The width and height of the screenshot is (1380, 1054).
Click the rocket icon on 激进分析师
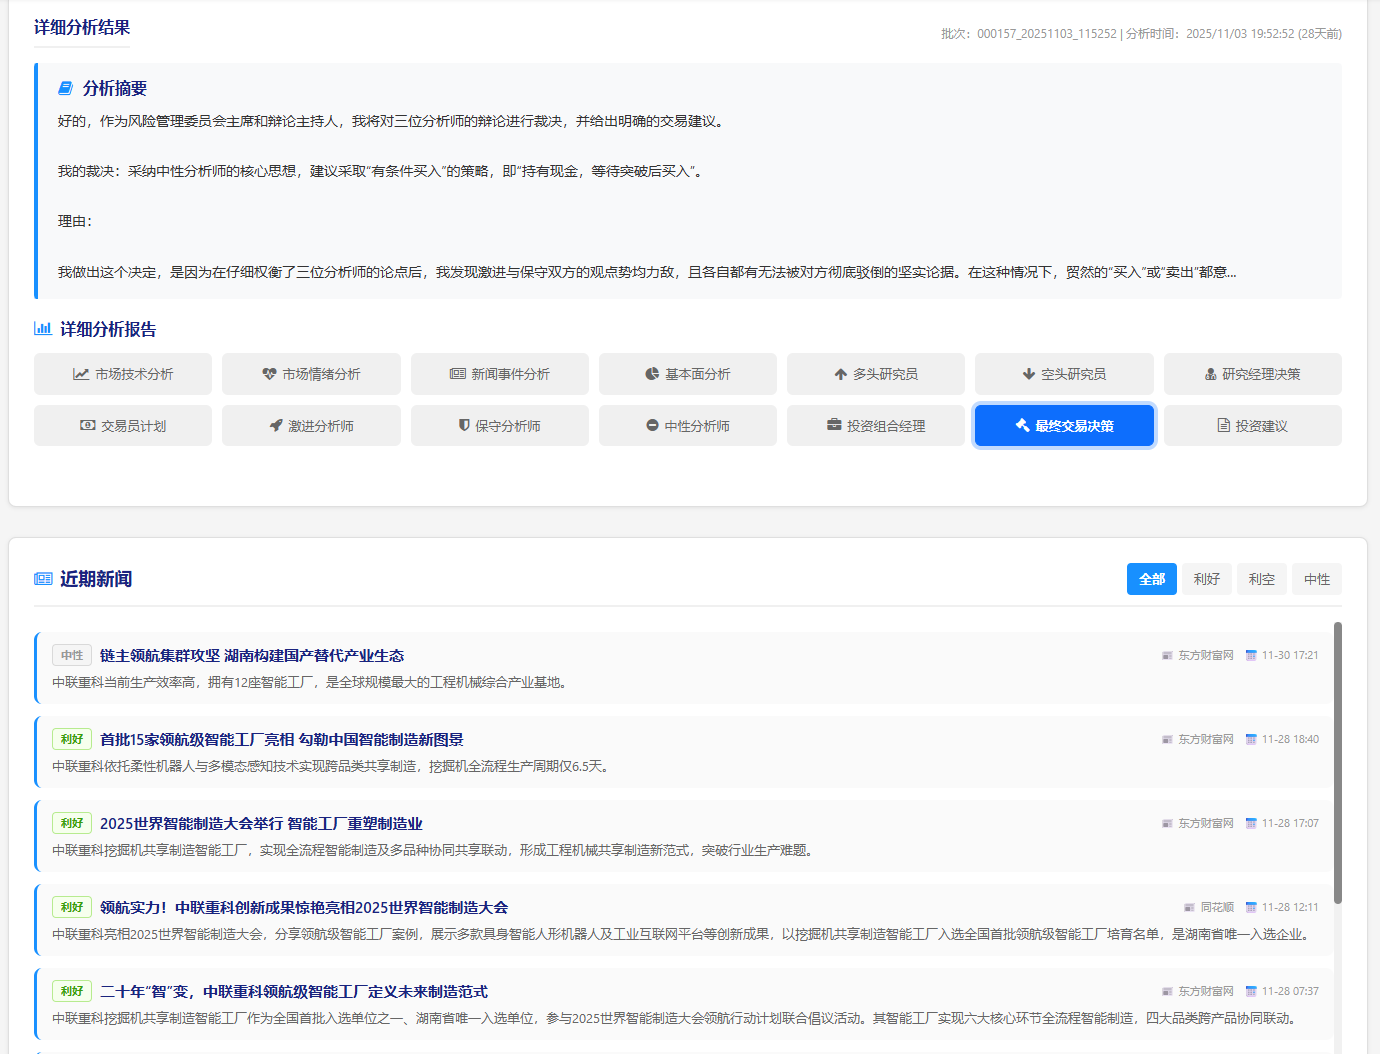(276, 426)
